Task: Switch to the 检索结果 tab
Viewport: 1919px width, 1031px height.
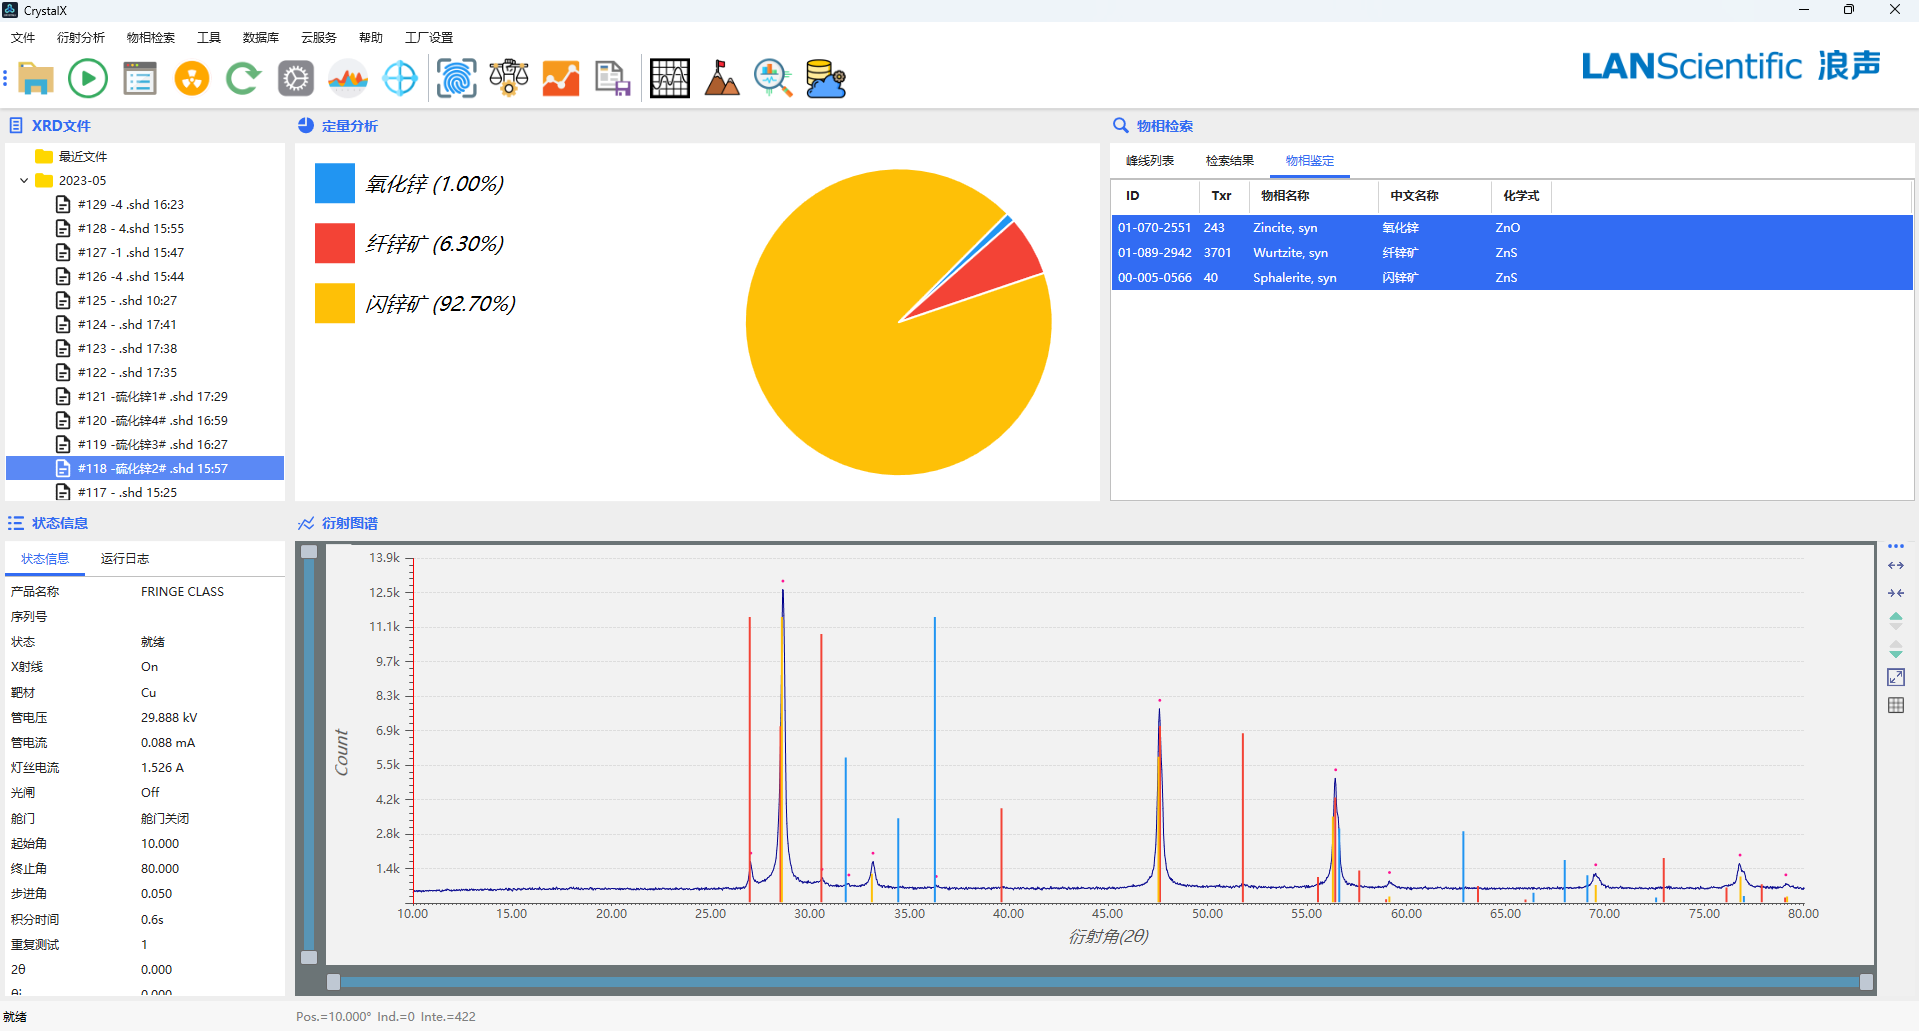Action: pyautogui.click(x=1229, y=161)
